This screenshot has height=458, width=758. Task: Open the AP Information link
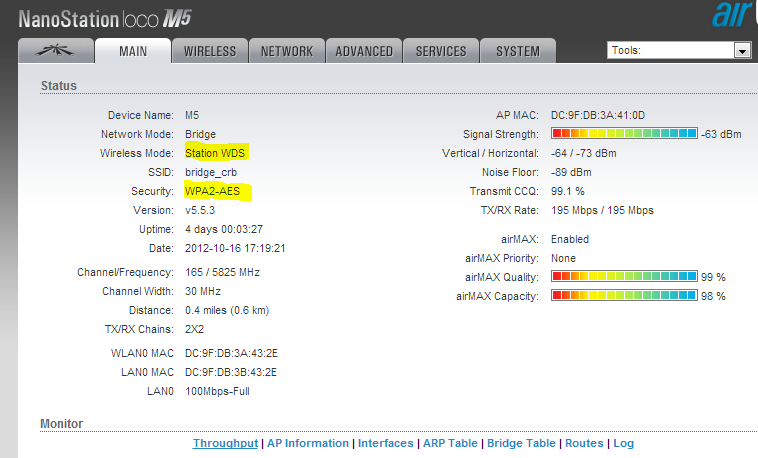click(x=308, y=443)
